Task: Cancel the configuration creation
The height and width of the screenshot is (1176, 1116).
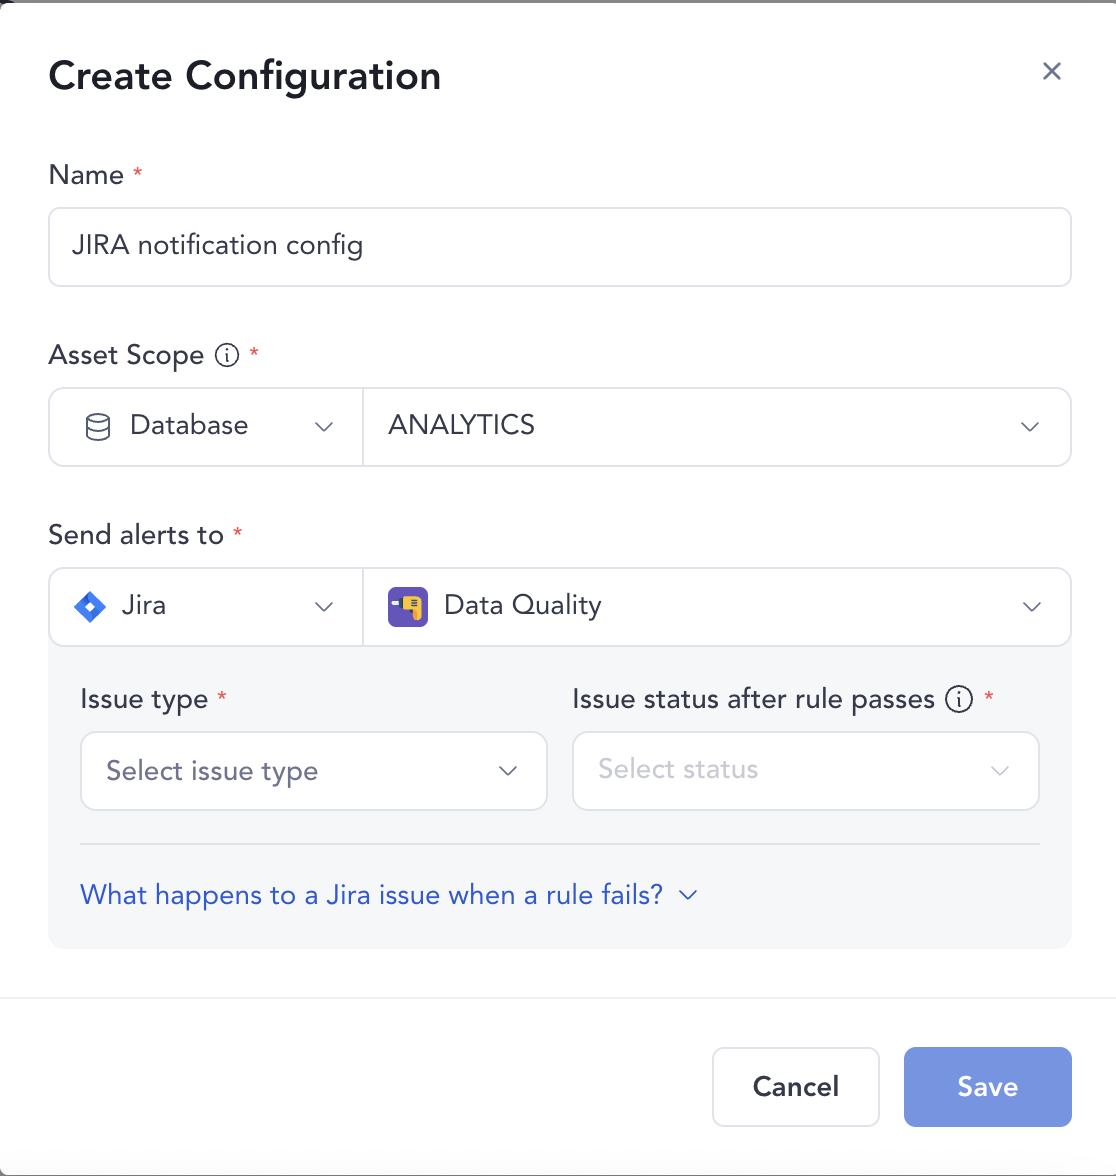Action: coord(795,1086)
